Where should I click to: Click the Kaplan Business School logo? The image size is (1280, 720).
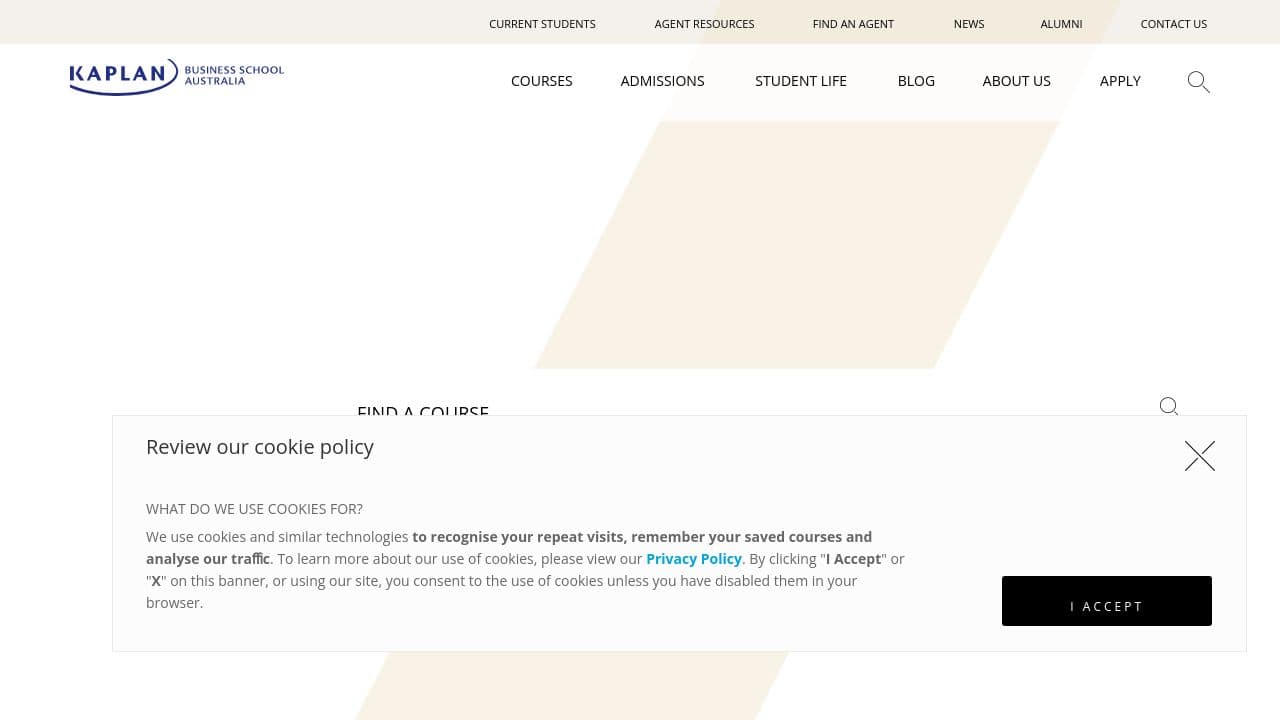pos(176,77)
